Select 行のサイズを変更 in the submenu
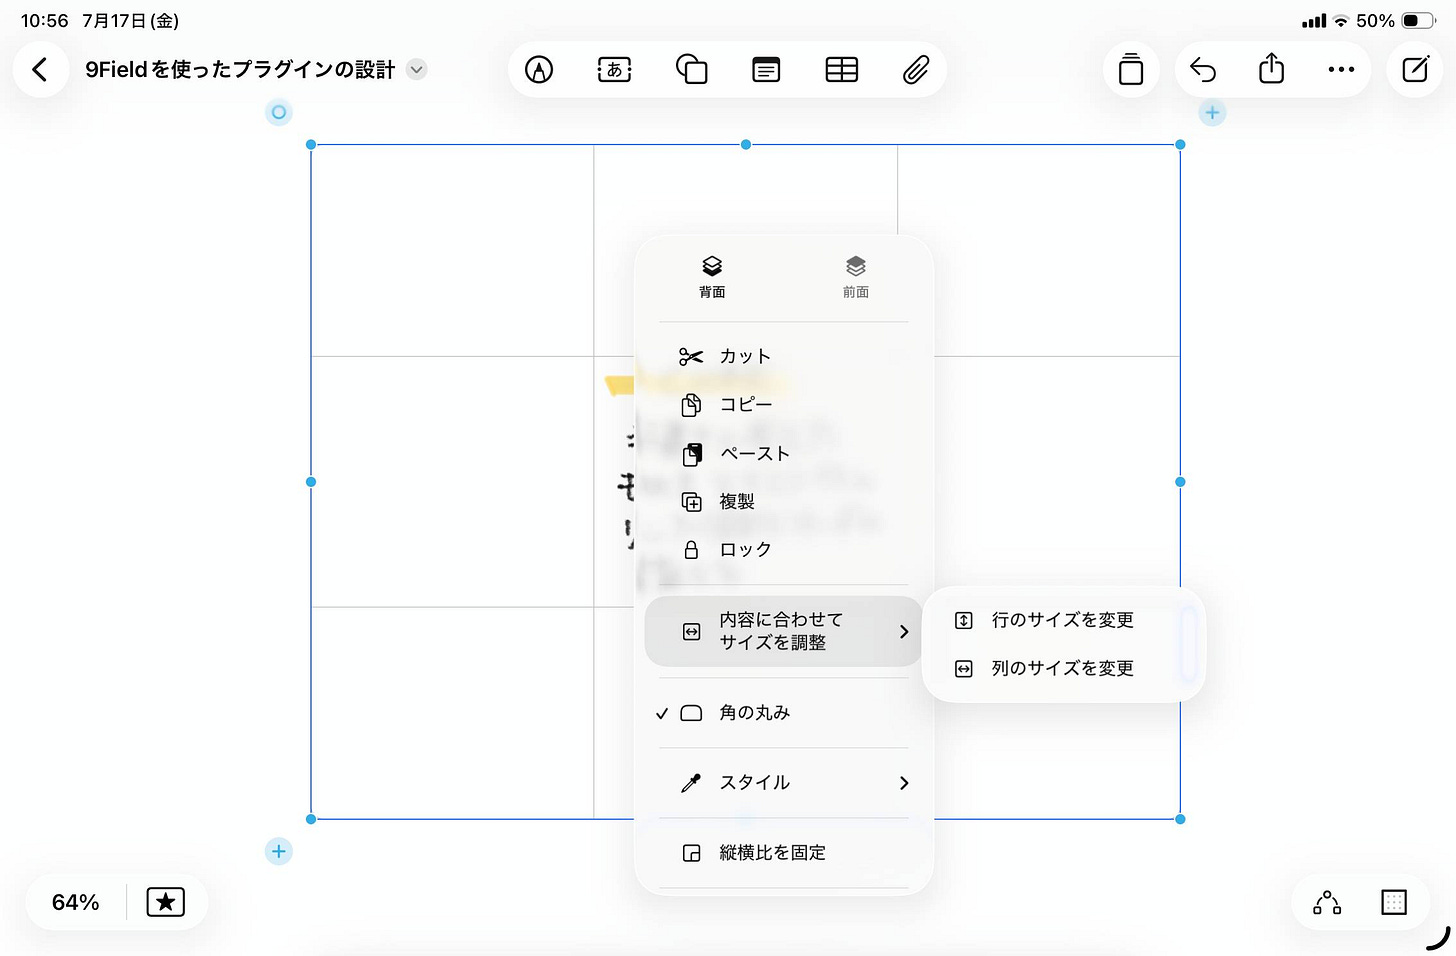This screenshot has height=956, width=1456. (1063, 620)
